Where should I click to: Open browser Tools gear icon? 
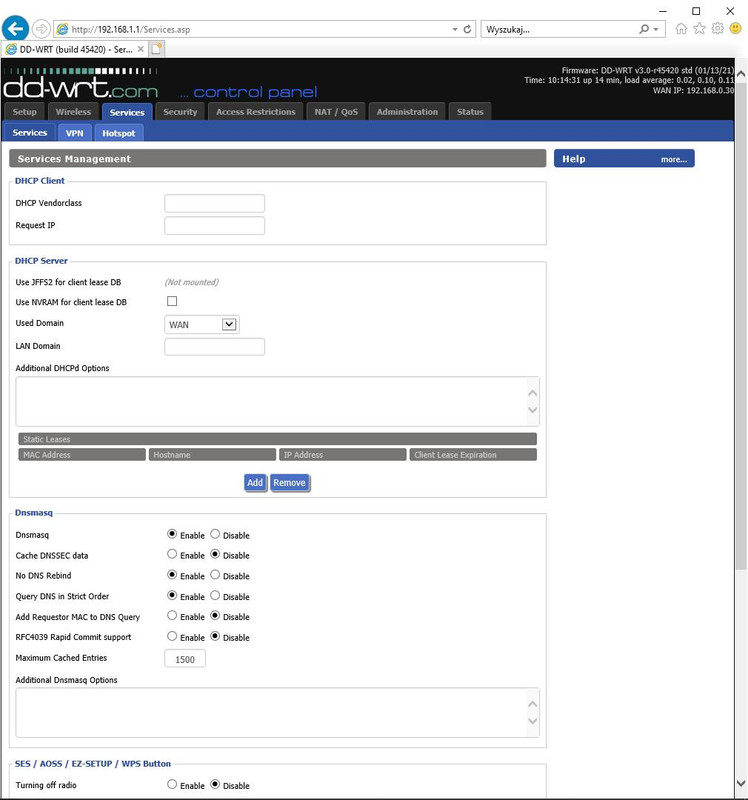pos(717,29)
